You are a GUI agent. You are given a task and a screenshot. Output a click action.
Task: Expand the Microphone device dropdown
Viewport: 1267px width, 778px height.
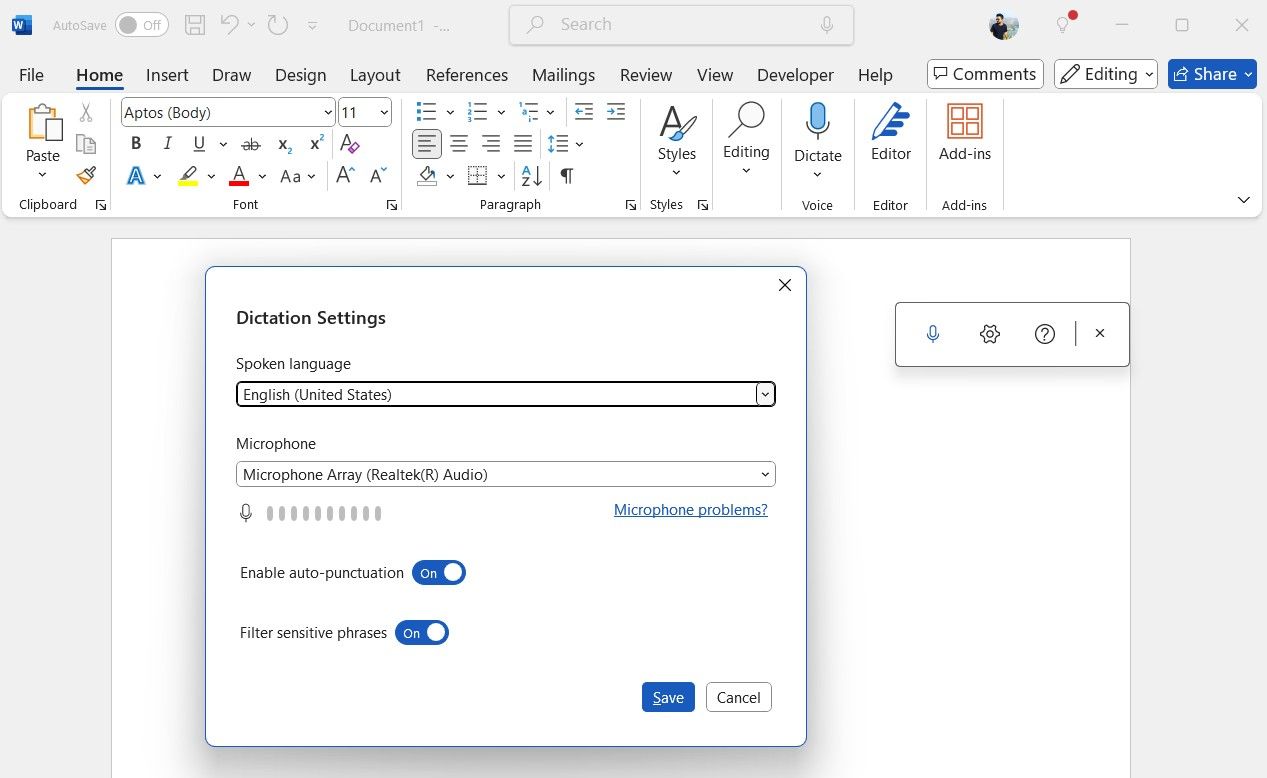765,474
